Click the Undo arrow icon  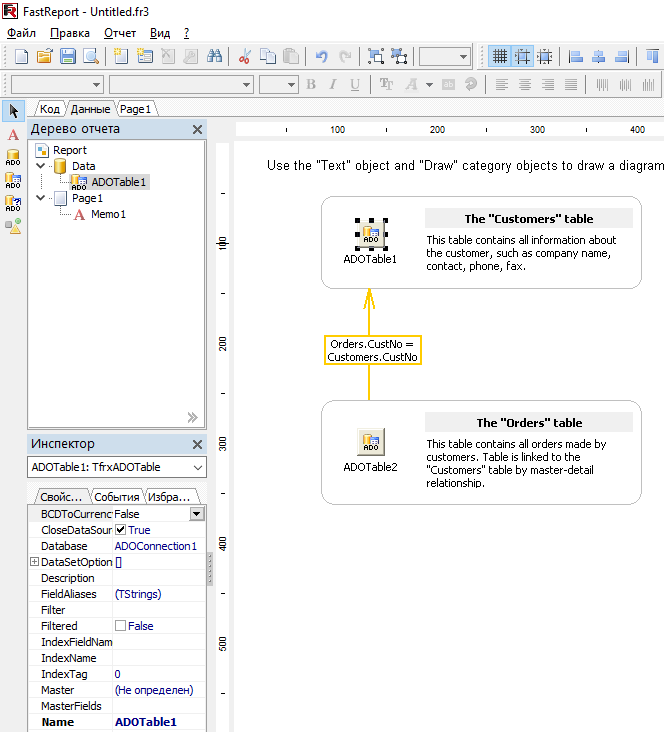coord(321,57)
